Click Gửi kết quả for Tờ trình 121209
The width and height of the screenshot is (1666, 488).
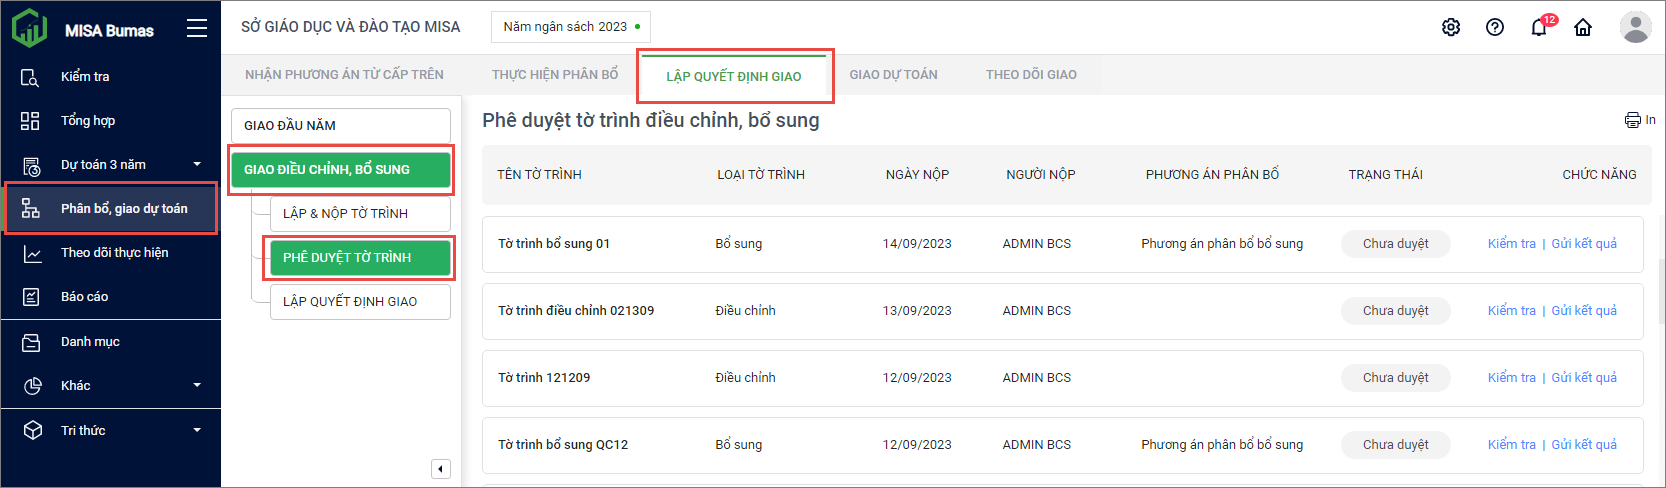coord(1584,378)
